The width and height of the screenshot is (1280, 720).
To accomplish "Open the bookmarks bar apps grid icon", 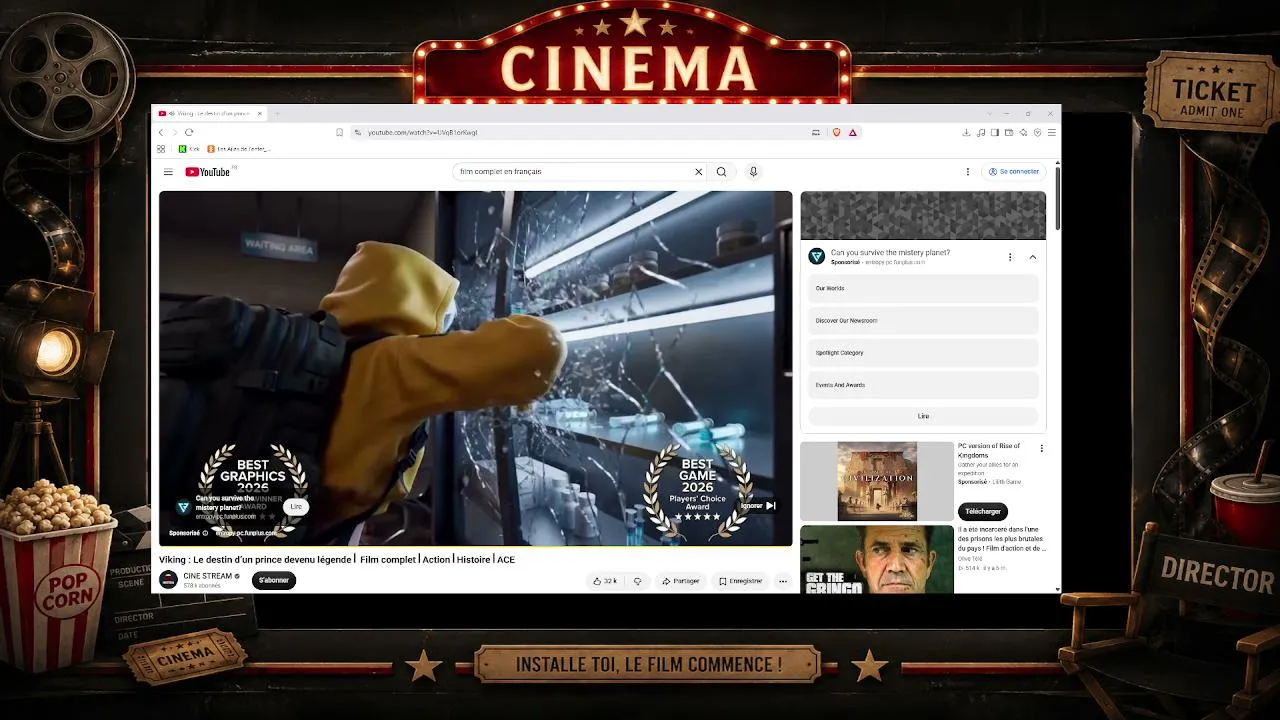I will pyautogui.click(x=161, y=149).
